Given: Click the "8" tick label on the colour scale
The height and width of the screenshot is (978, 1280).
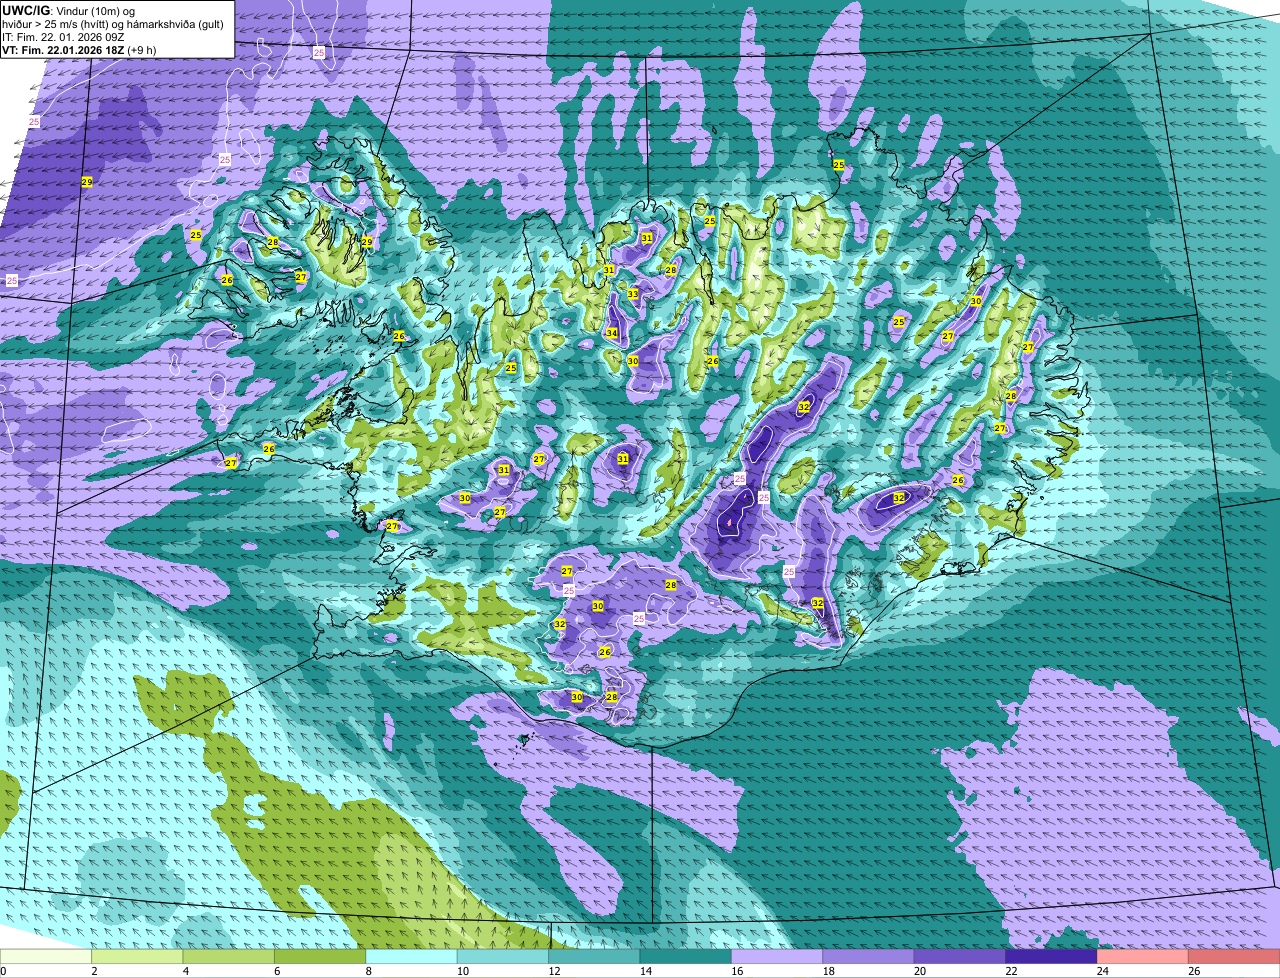Looking at the screenshot, I should (x=369, y=971).
